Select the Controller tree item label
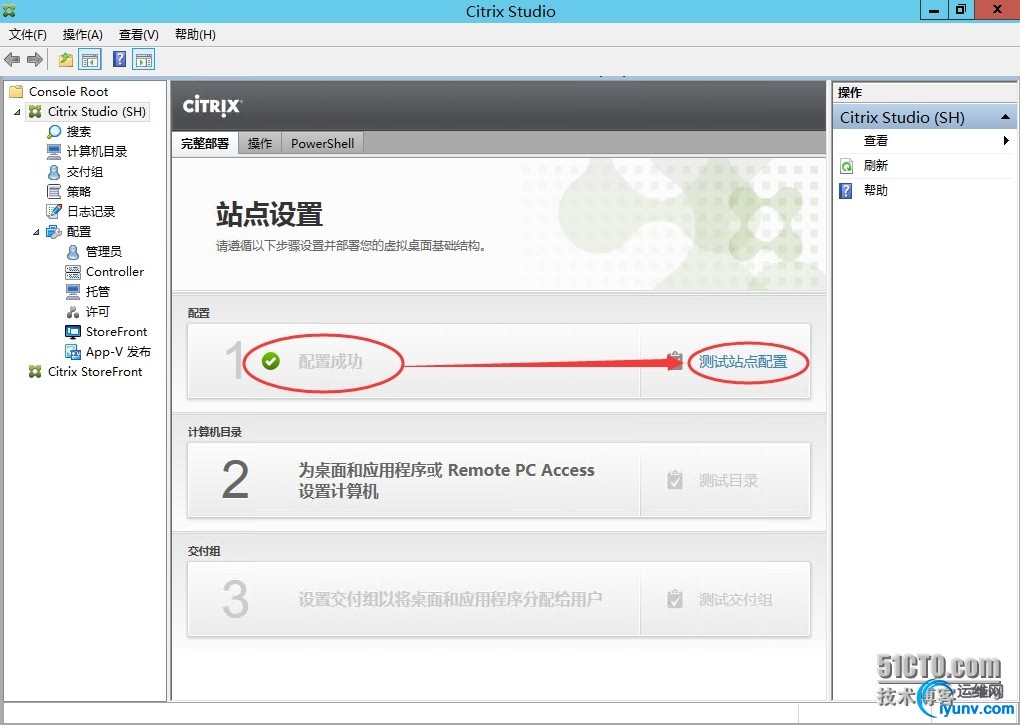Screen dimensions: 1020x725 [115, 272]
